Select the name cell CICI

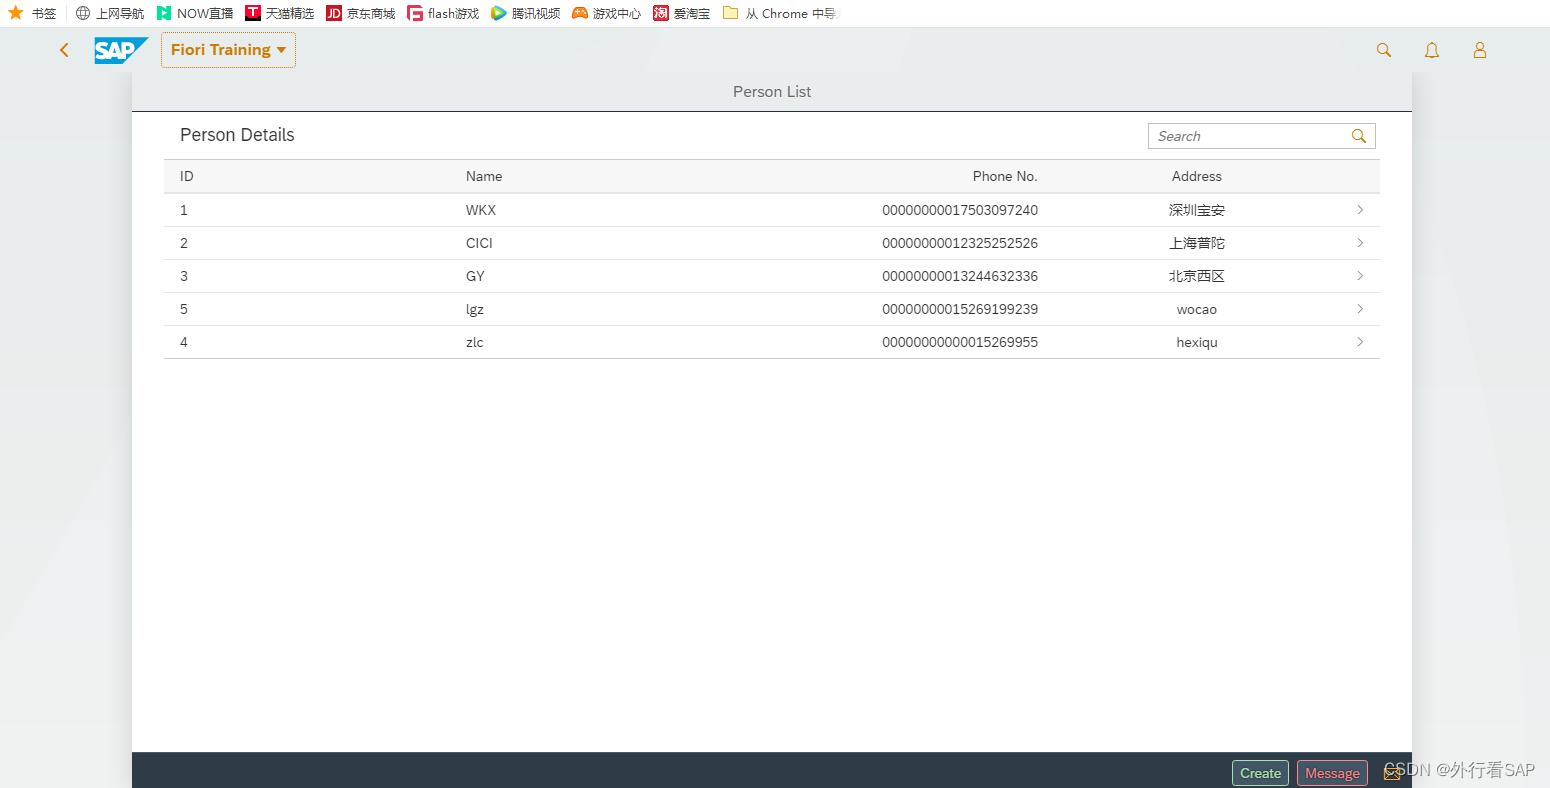point(479,243)
